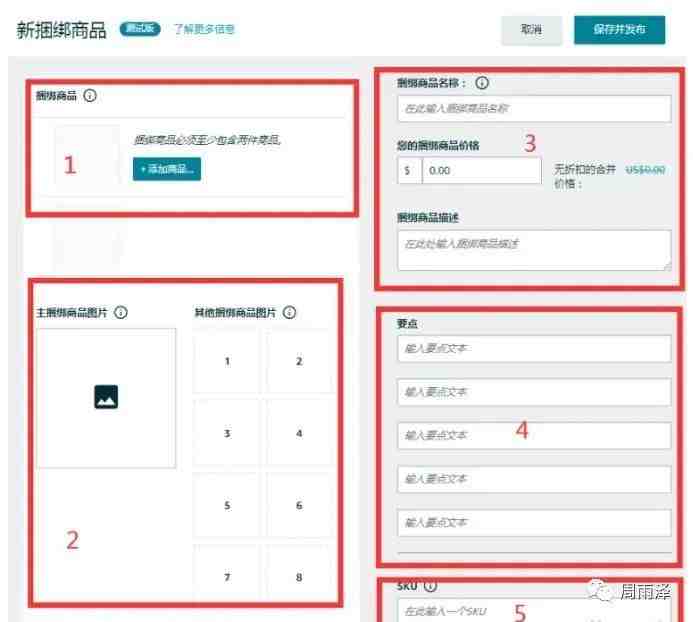Screen dimensions: 693x622
Task: Select additional image slot 1
Action: [227, 361]
